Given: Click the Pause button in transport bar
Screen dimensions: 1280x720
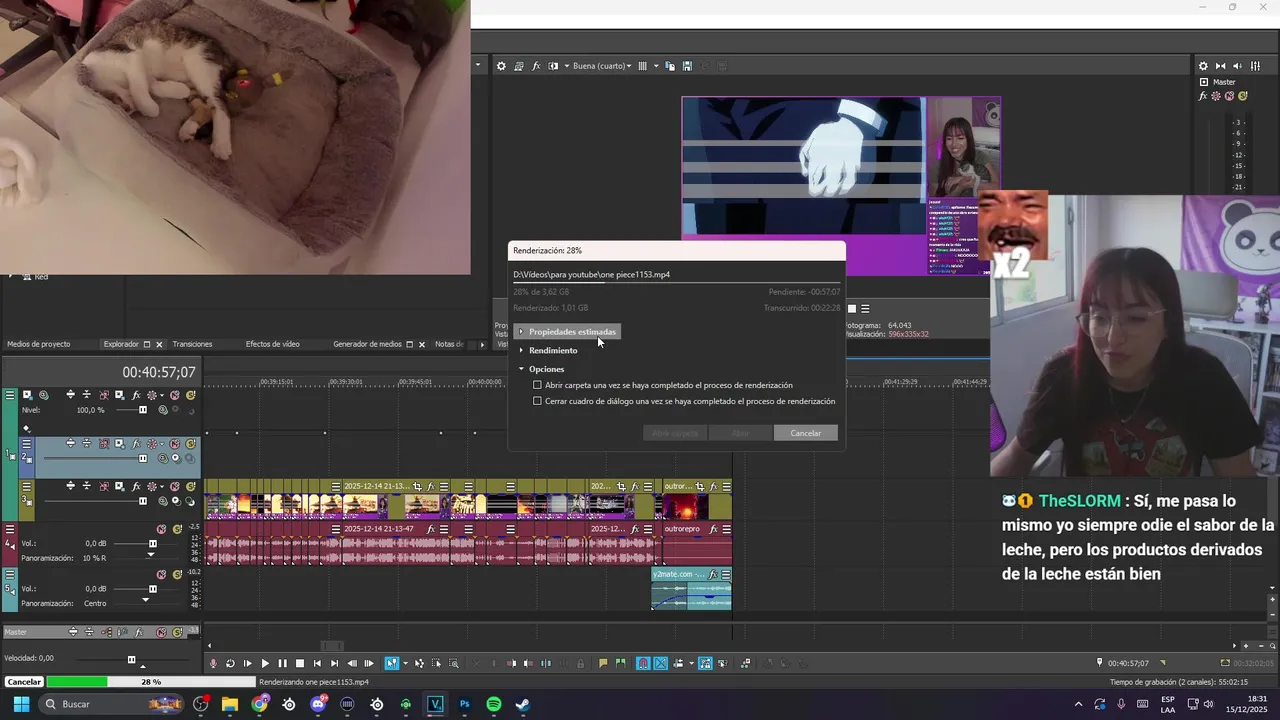Looking at the screenshot, I should [x=283, y=663].
